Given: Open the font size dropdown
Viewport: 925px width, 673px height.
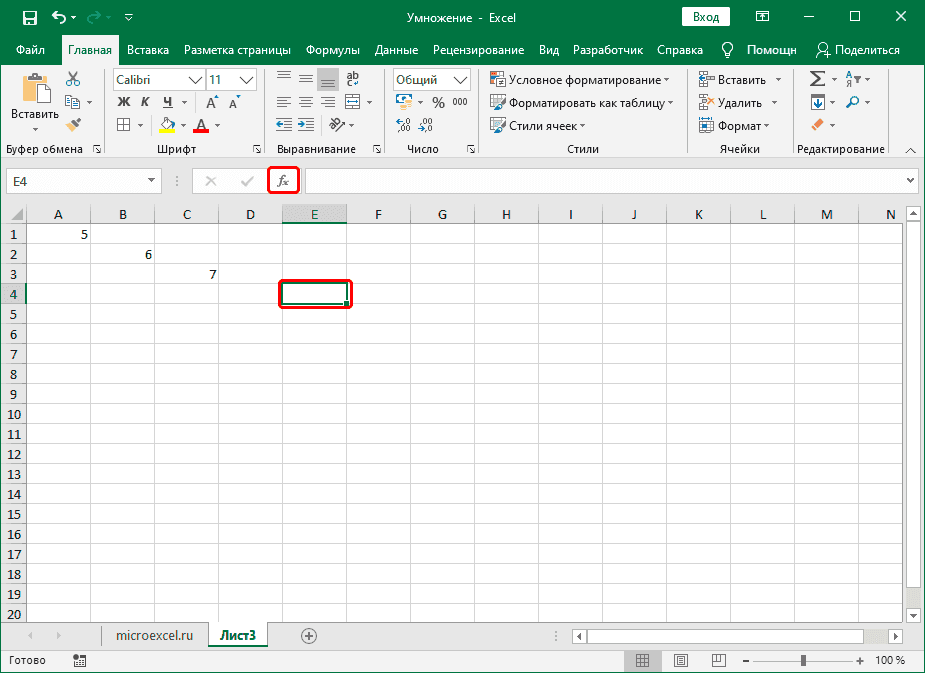Looking at the screenshot, I should (247, 79).
